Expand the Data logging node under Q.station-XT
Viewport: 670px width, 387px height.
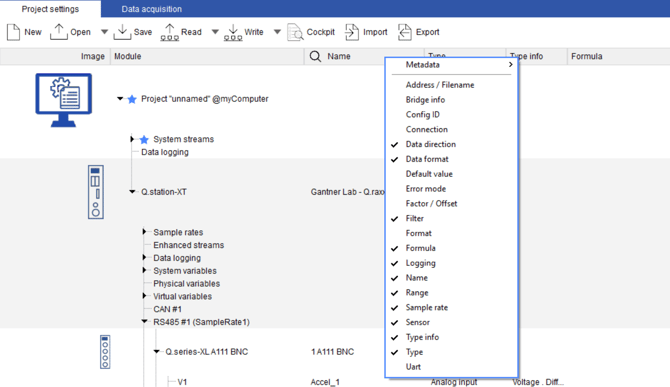144,258
